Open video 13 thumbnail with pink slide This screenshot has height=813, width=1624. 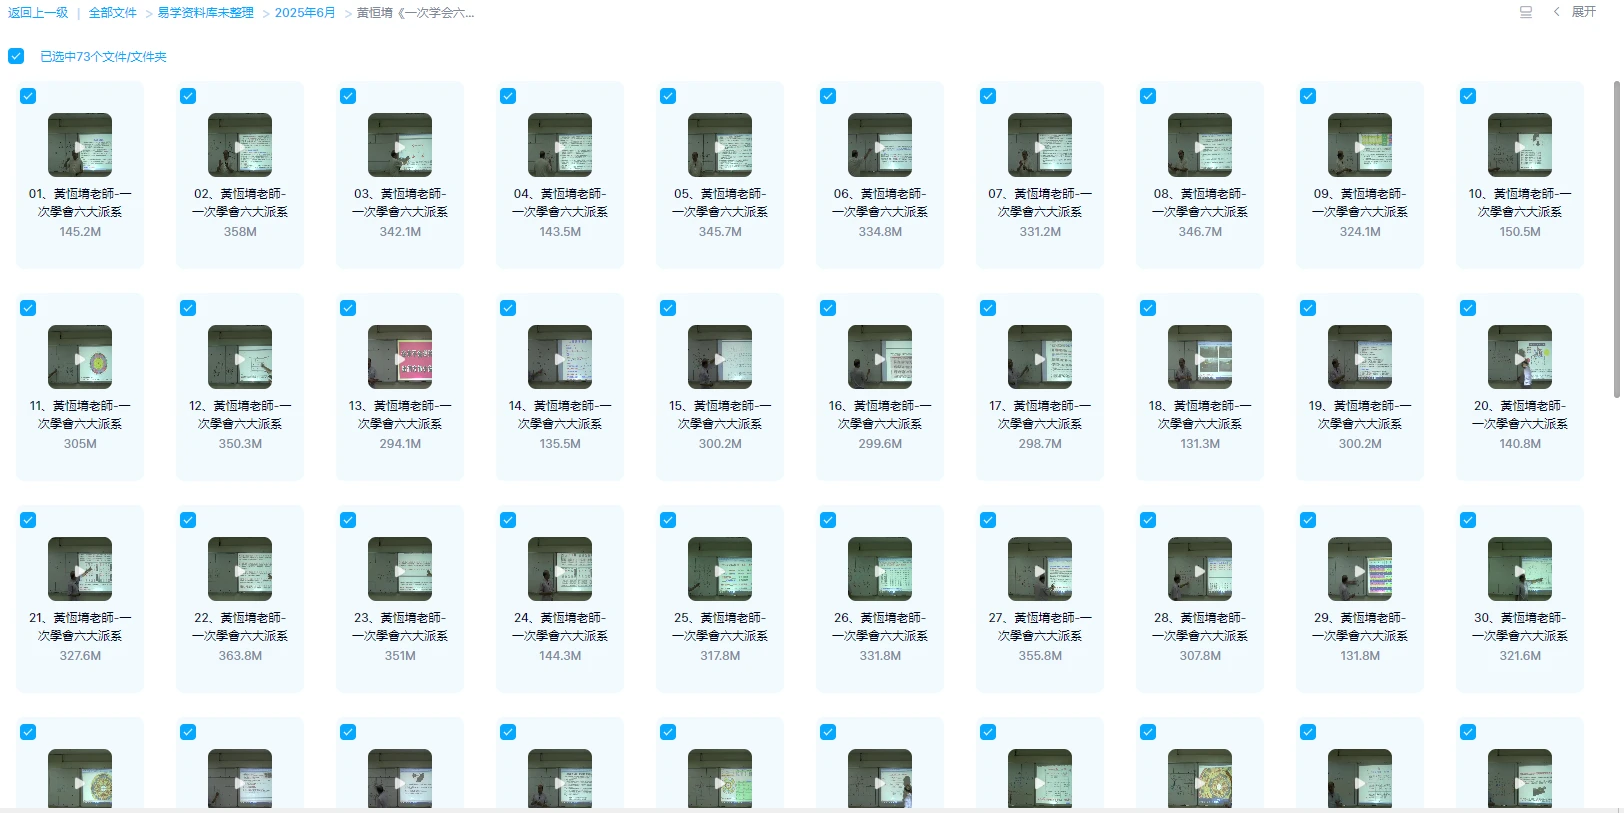[400, 357]
